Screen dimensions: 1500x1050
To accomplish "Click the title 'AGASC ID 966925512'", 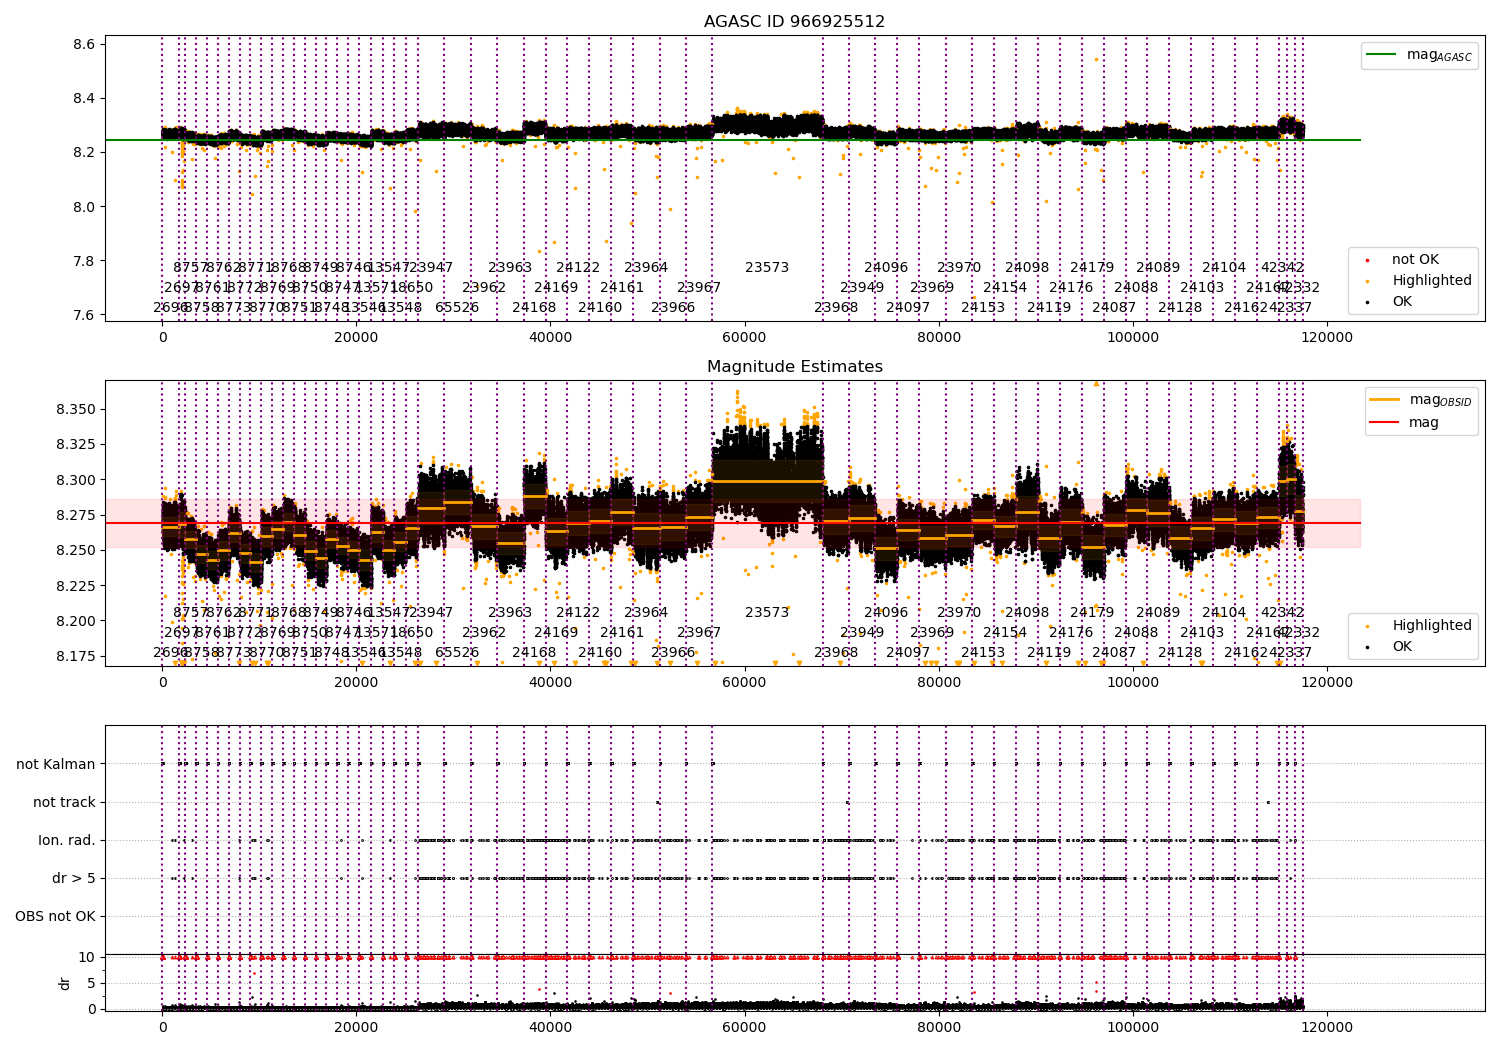I will [794, 21].
